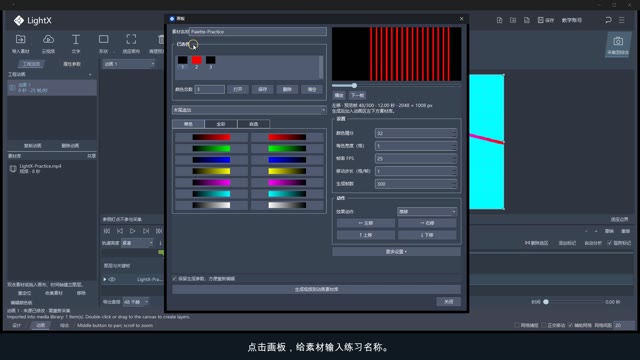The height and width of the screenshot is (360, 640).
Task: Open the export audio 48 kHz dropdown
Action: tap(136, 302)
